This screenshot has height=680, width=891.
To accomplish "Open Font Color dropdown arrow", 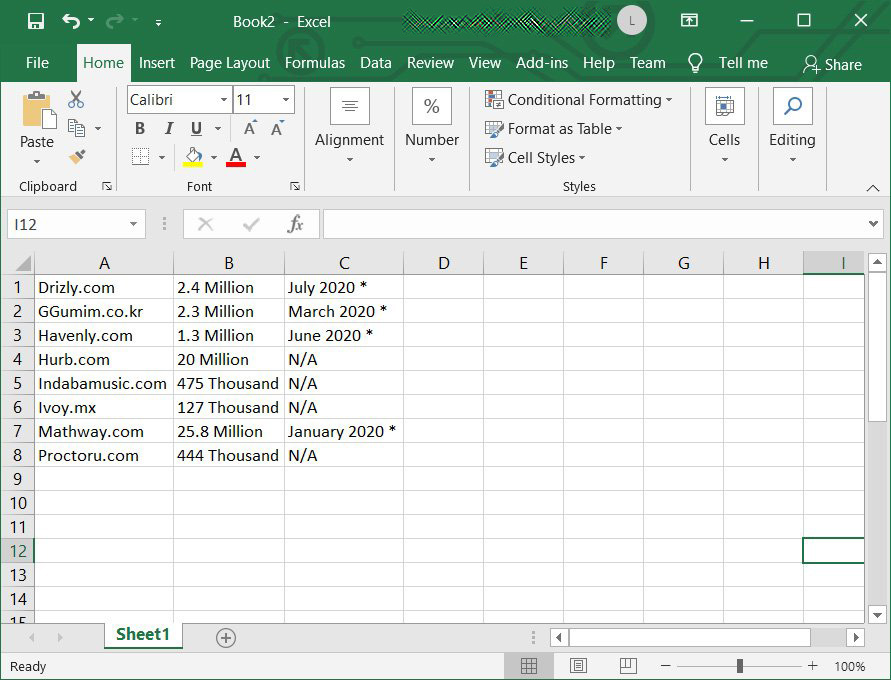I will [x=257, y=157].
